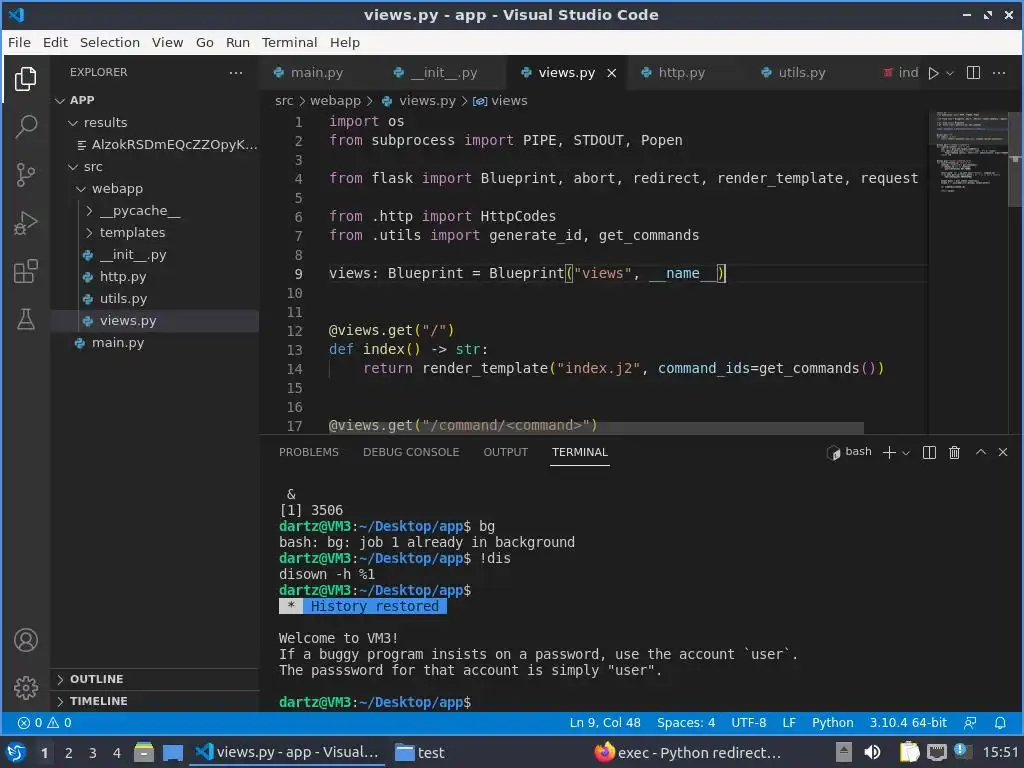Switch to the __init__.py editor tab
This screenshot has height=768, width=1024.
click(x=443, y=72)
